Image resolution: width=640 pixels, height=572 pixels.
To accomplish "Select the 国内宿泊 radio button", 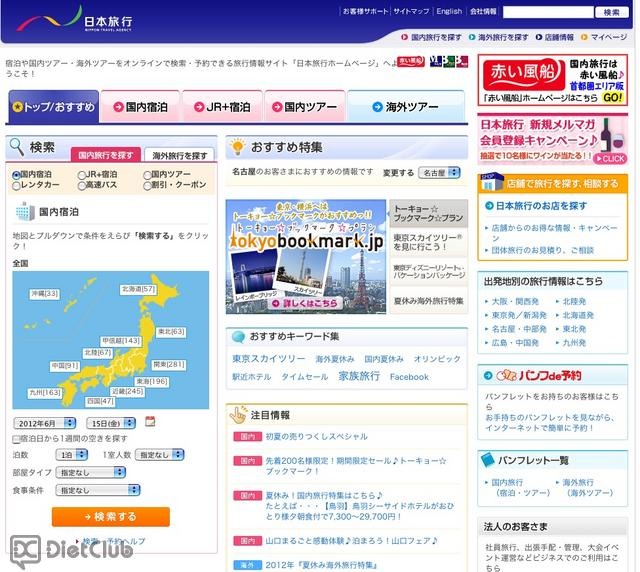I will [16, 175].
